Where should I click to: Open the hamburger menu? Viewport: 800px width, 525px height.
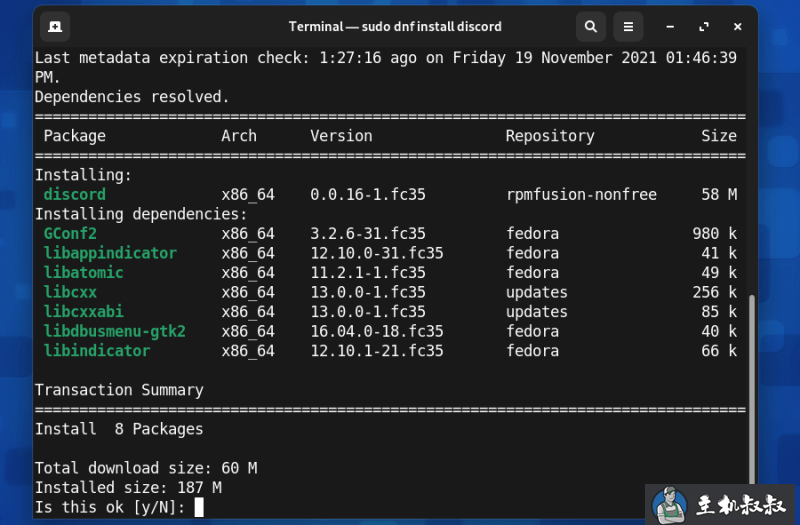pos(628,27)
